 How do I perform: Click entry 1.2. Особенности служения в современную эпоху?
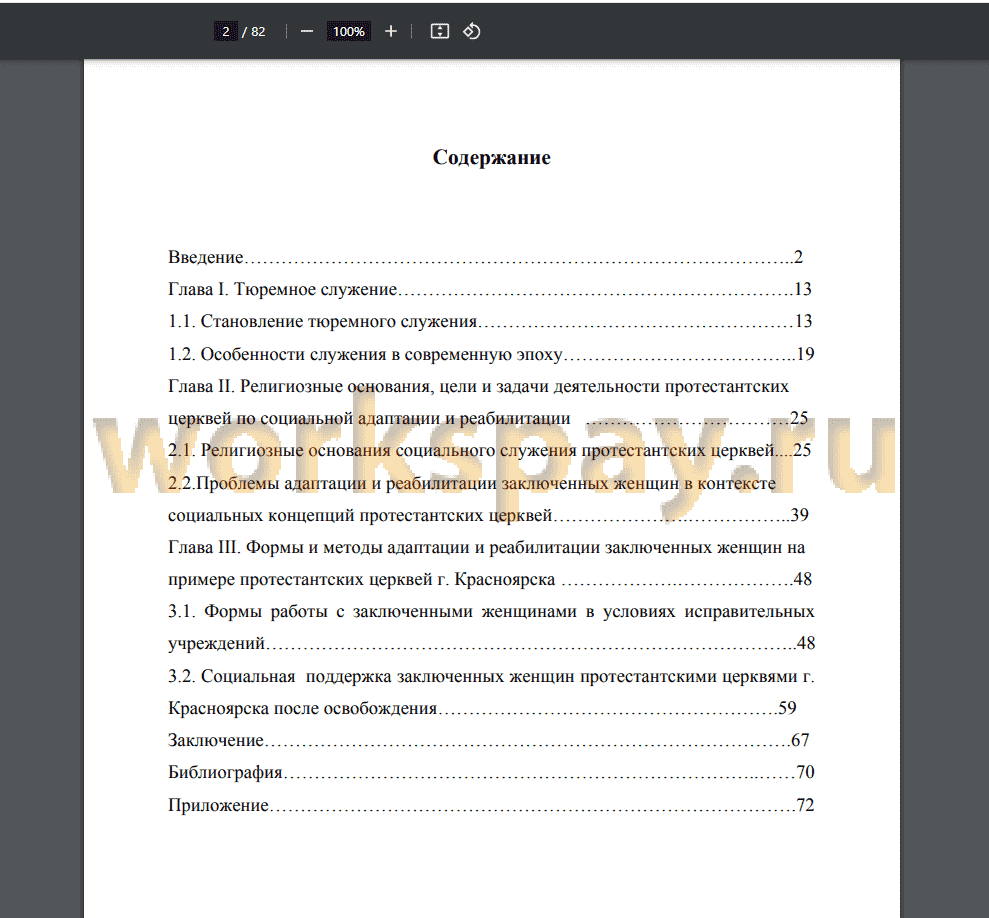491,354
